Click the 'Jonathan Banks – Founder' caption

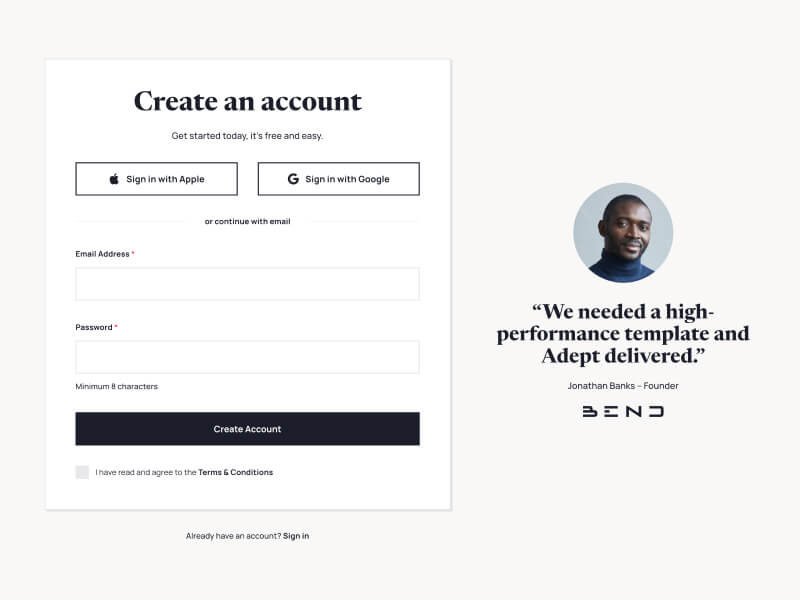pos(623,386)
